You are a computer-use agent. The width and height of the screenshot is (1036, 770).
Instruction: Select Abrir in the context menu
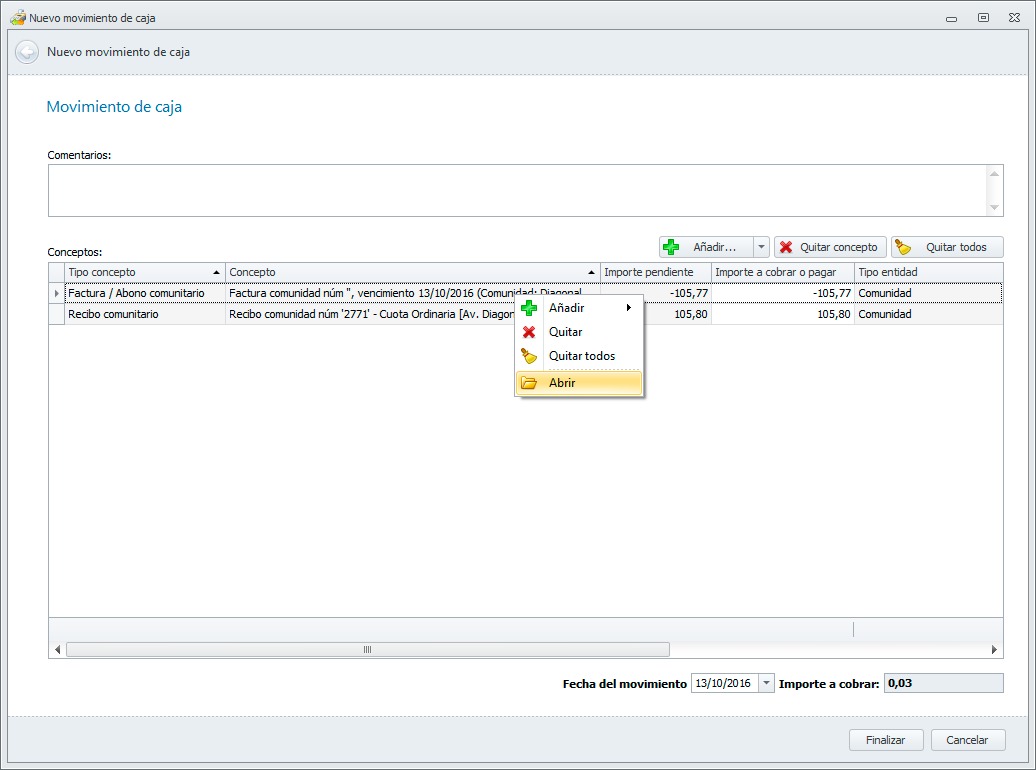(x=579, y=383)
